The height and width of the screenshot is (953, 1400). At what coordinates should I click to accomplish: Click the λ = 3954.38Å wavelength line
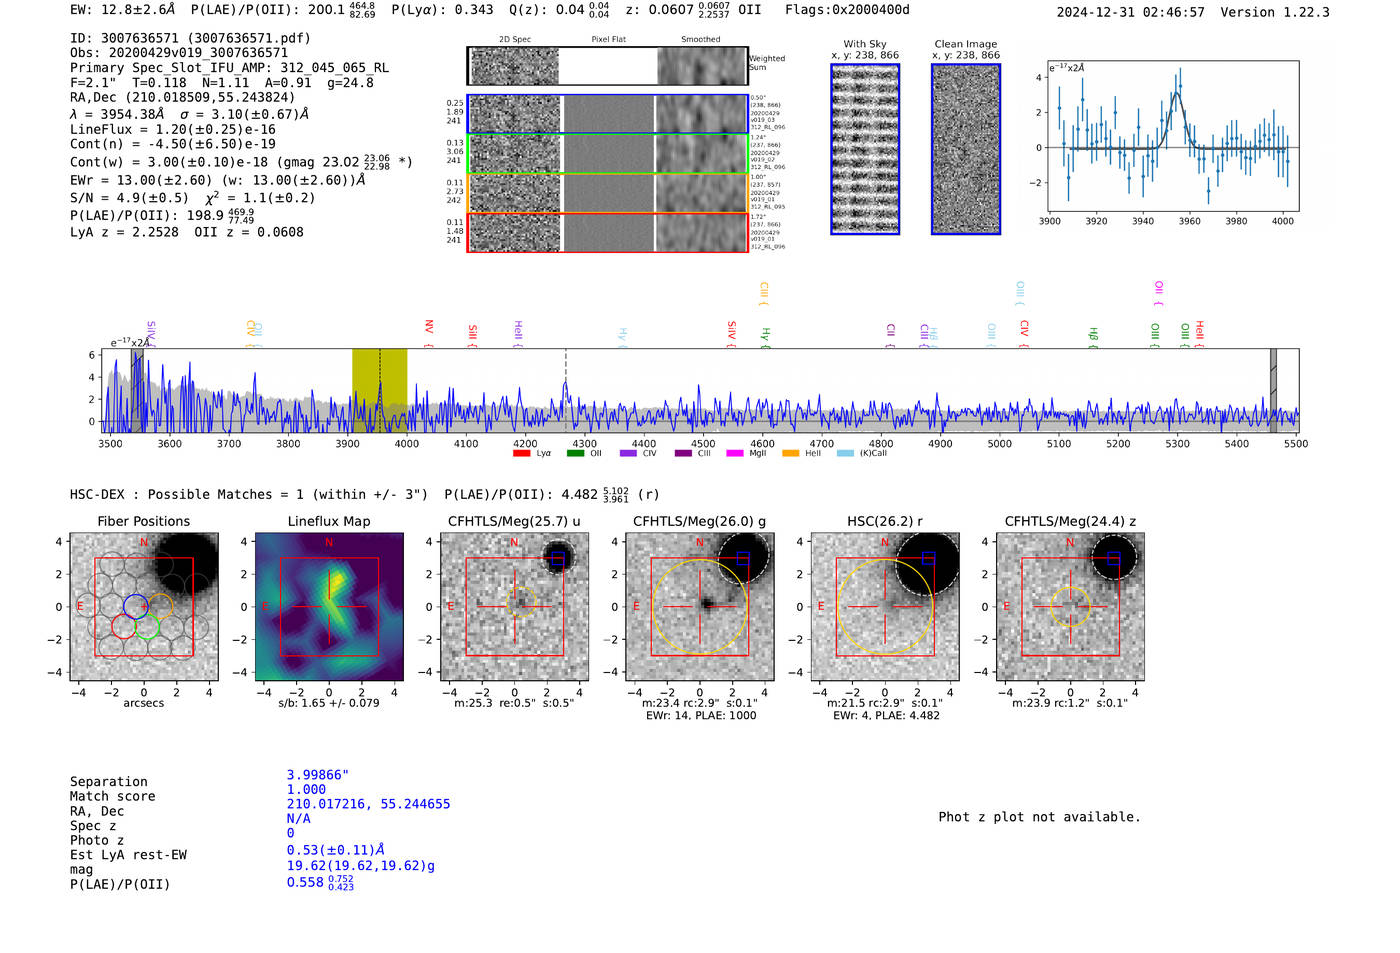[x=189, y=114]
